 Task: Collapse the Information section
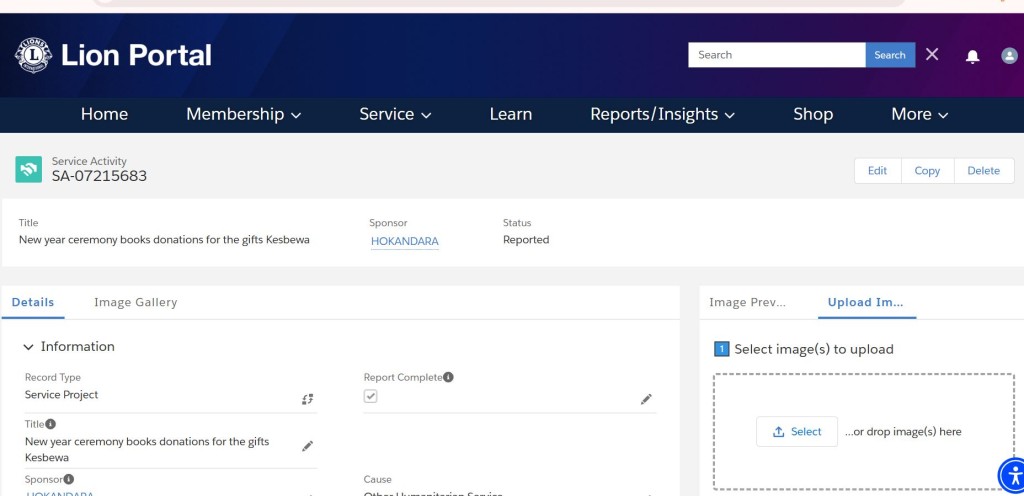(28, 347)
